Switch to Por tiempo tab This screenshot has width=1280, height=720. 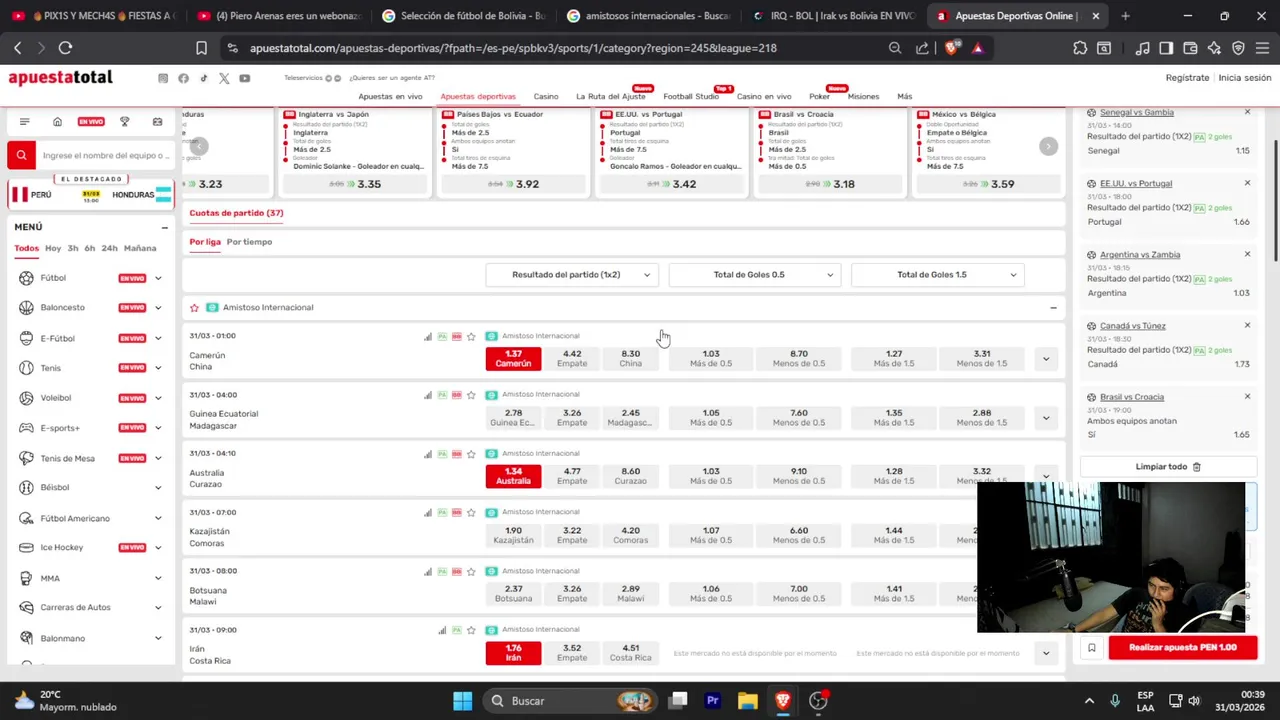(249, 242)
